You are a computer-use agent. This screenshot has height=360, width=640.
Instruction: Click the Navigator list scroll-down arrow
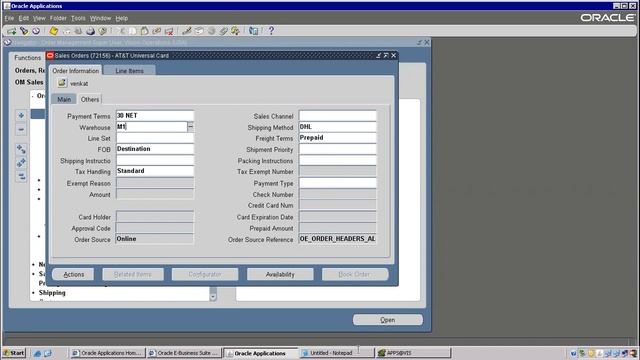pyautogui.click(x=213, y=296)
